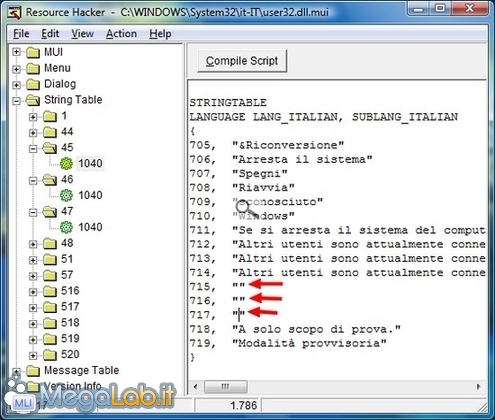Expand string table folder 1
The image size is (495, 420).
click(33, 117)
